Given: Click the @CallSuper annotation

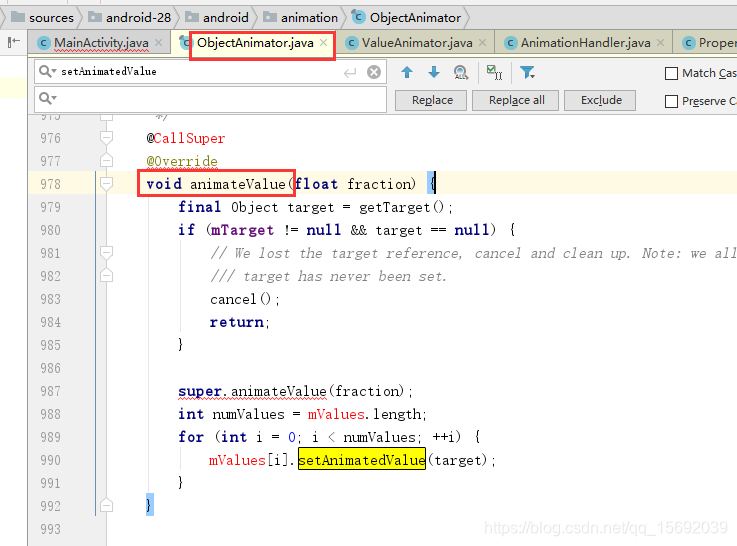Looking at the screenshot, I should click(186, 138).
